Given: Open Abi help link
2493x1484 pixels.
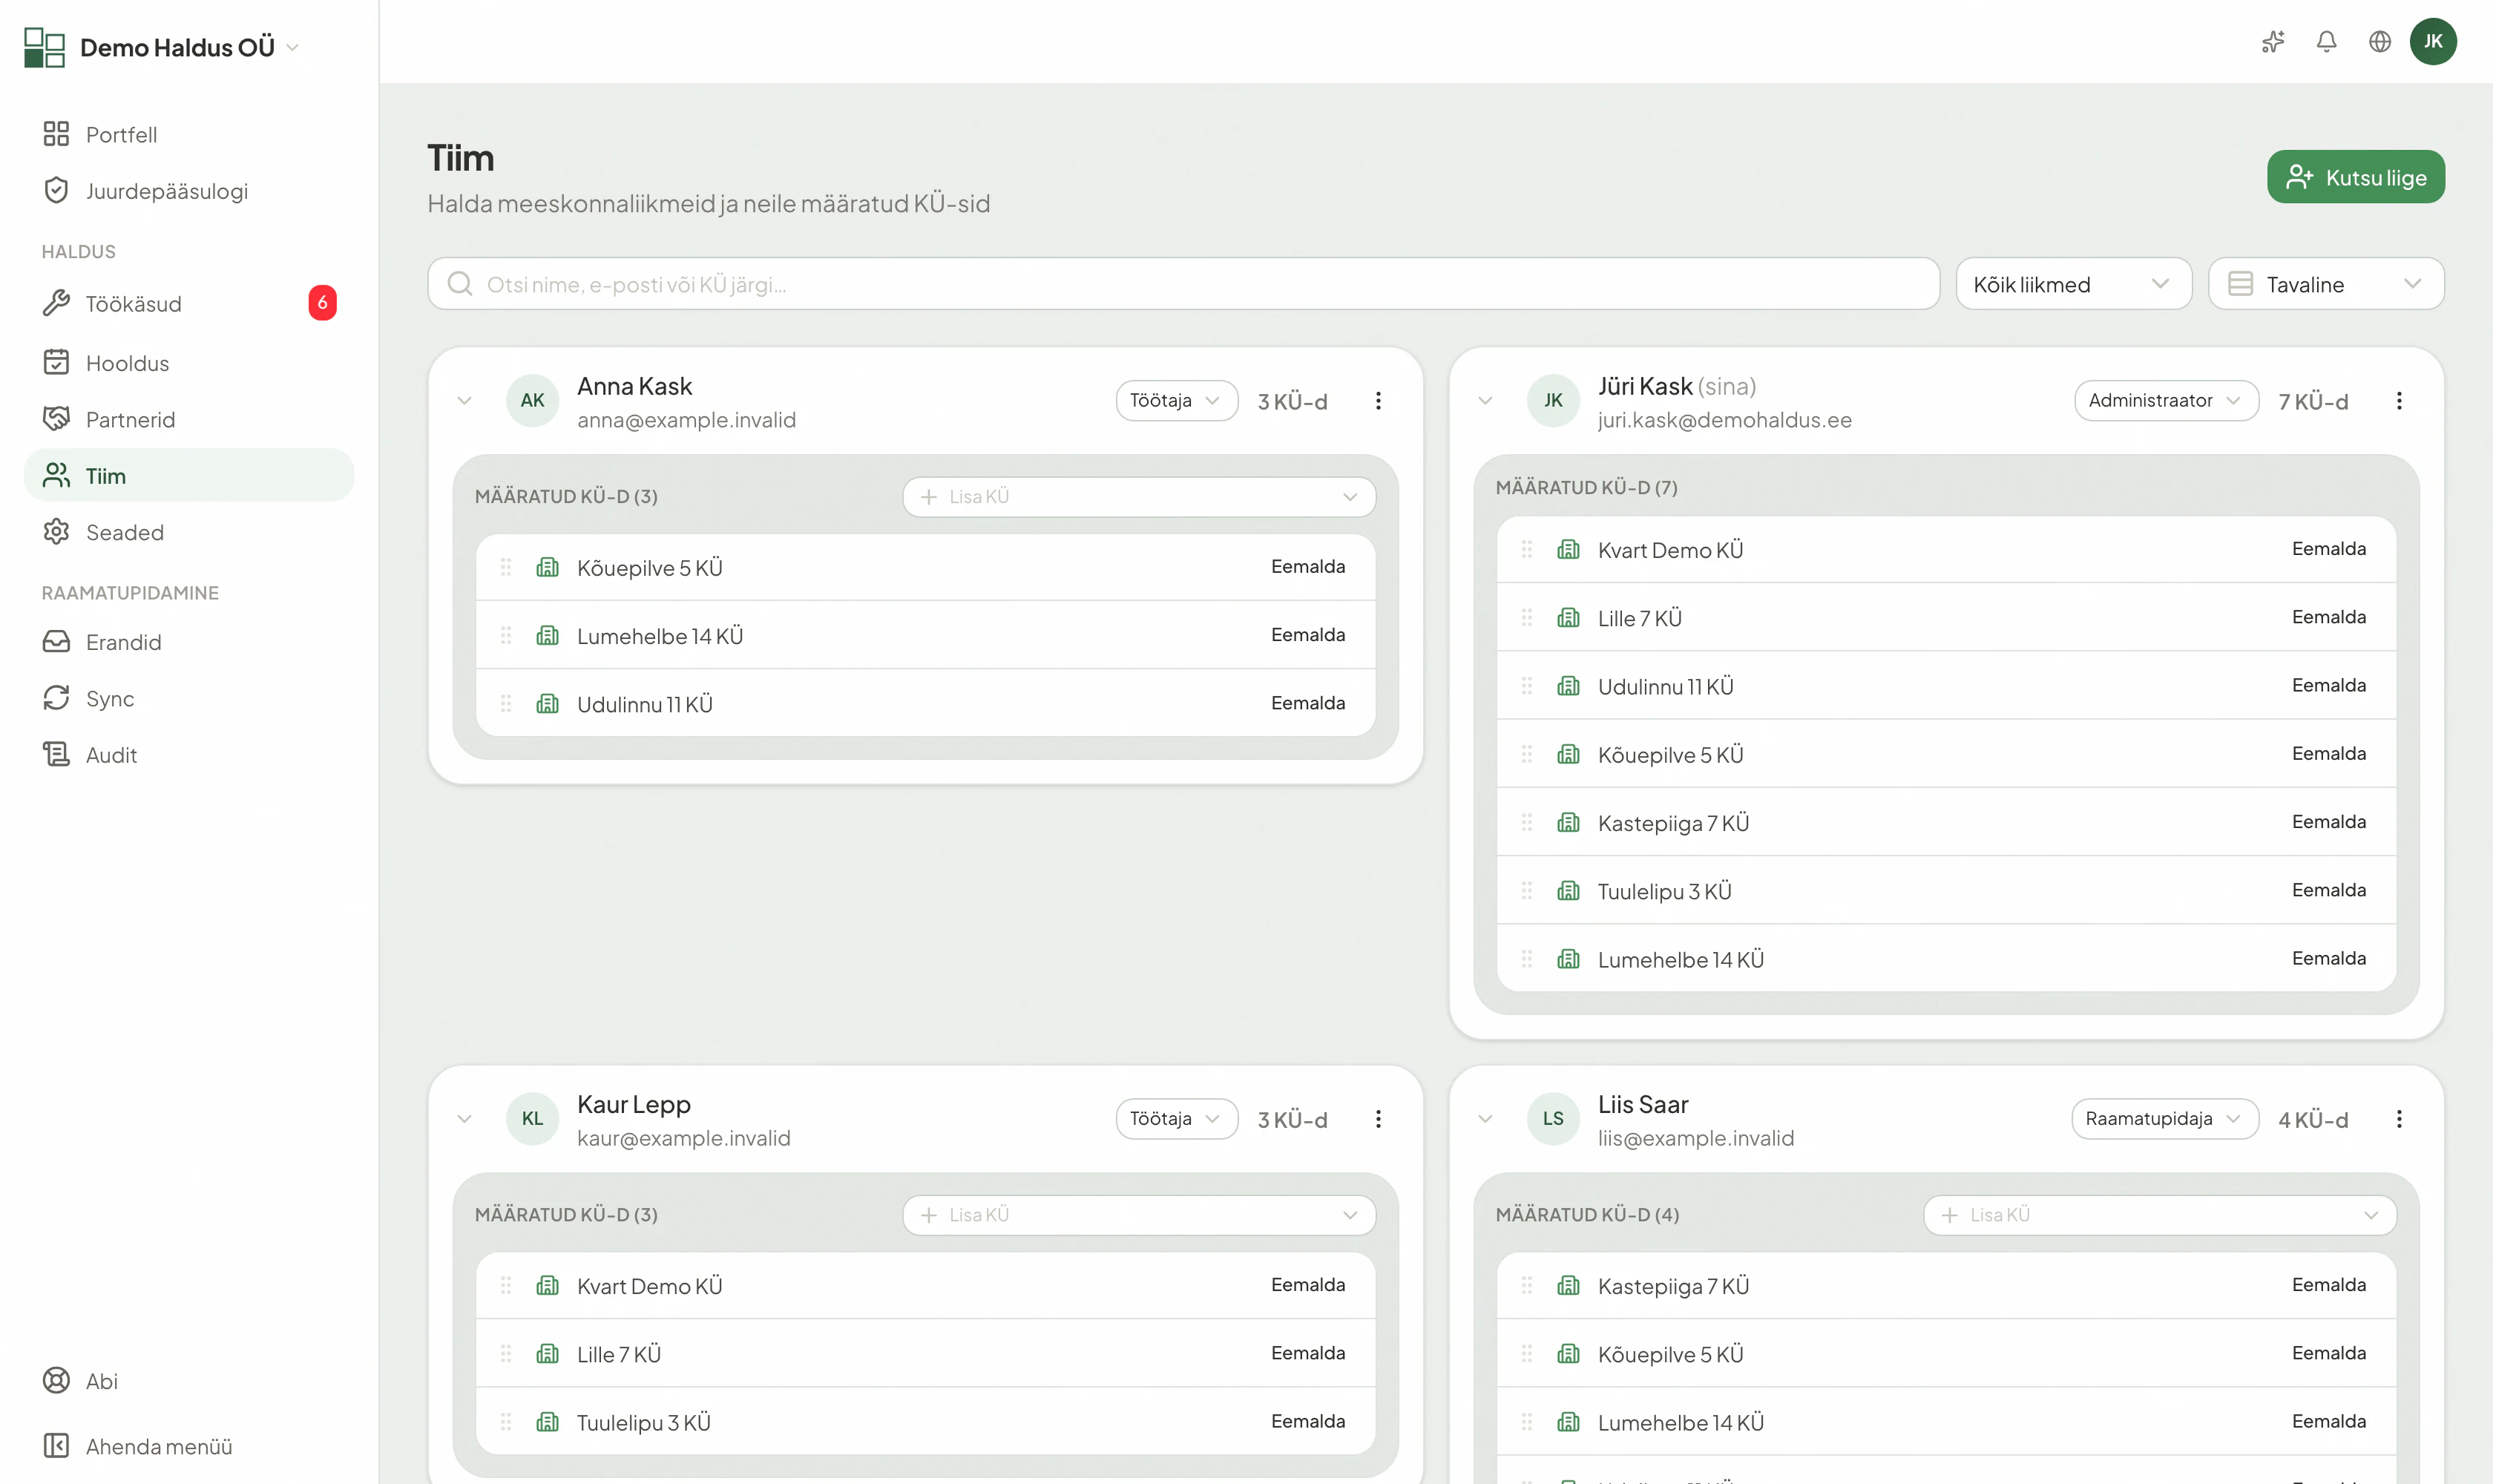Looking at the screenshot, I should [x=189, y=1380].
